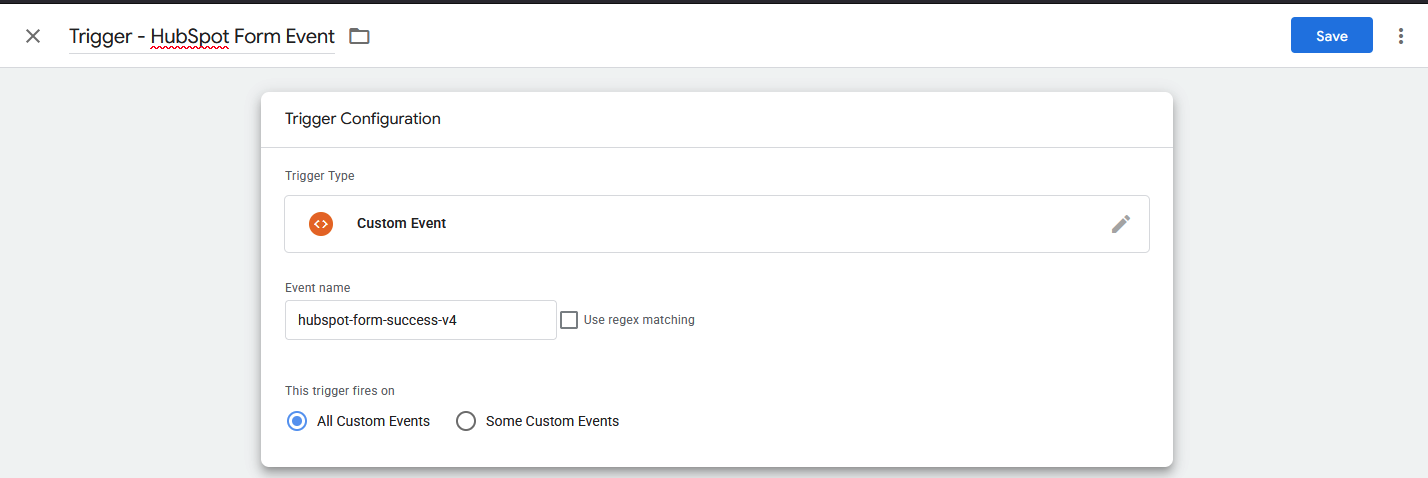Screen dimensions: 1428x478
Task: Click the 'Some Custom Events' label text
Action: [x=552, y=421]
